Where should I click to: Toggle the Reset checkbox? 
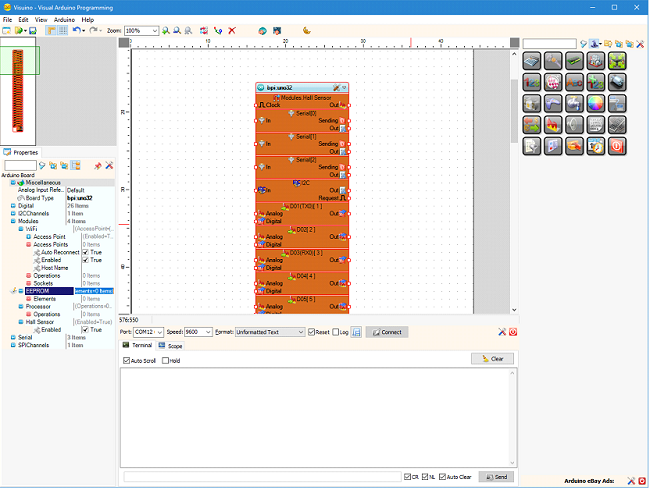pos(311,332)
